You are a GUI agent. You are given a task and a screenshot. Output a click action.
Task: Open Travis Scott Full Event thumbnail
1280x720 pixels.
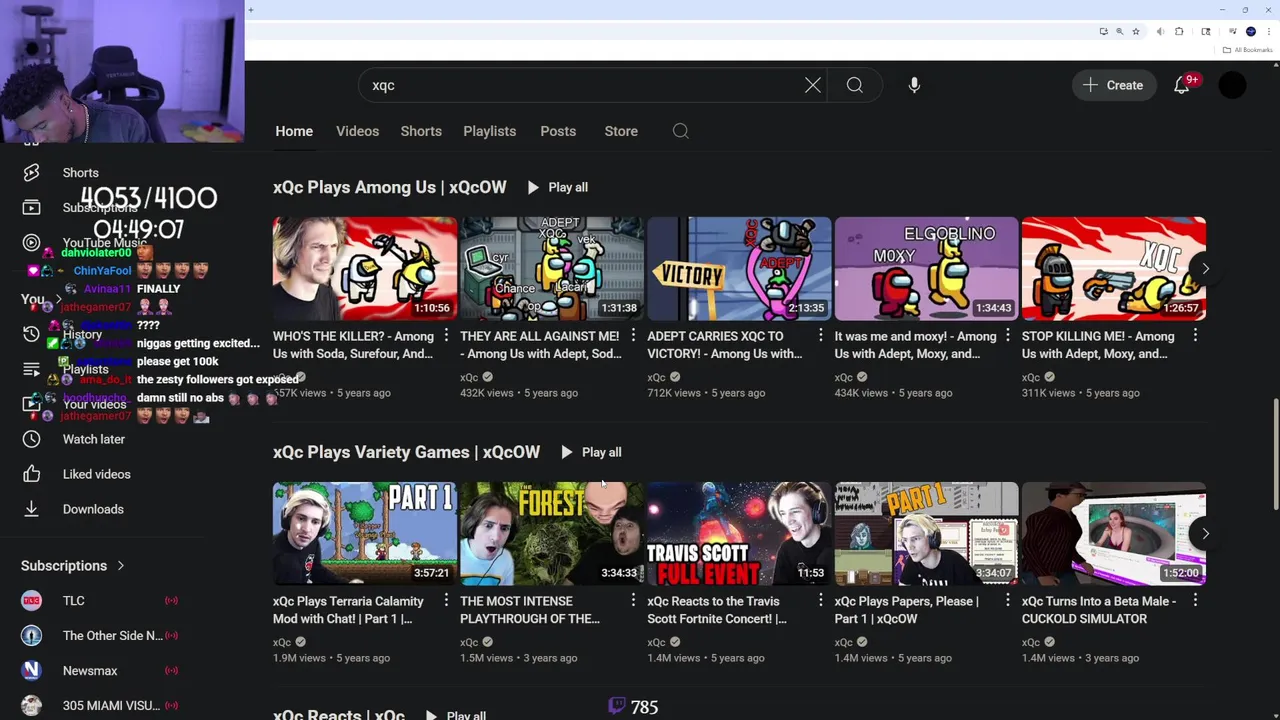point(739,533)
